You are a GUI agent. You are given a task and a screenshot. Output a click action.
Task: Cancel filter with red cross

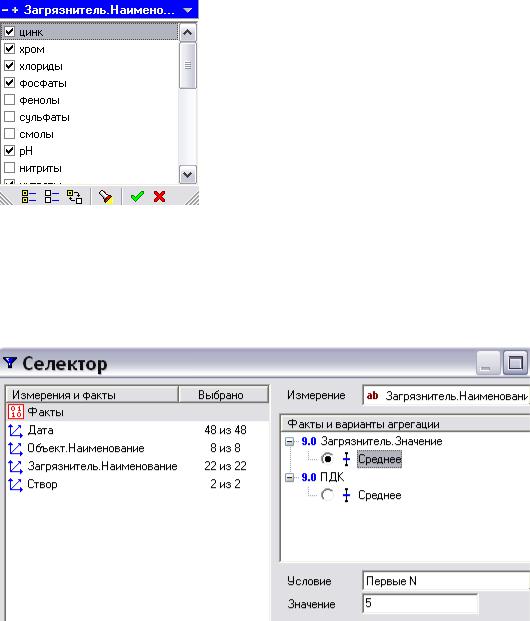pyautogui.click(x=160, y=196)
